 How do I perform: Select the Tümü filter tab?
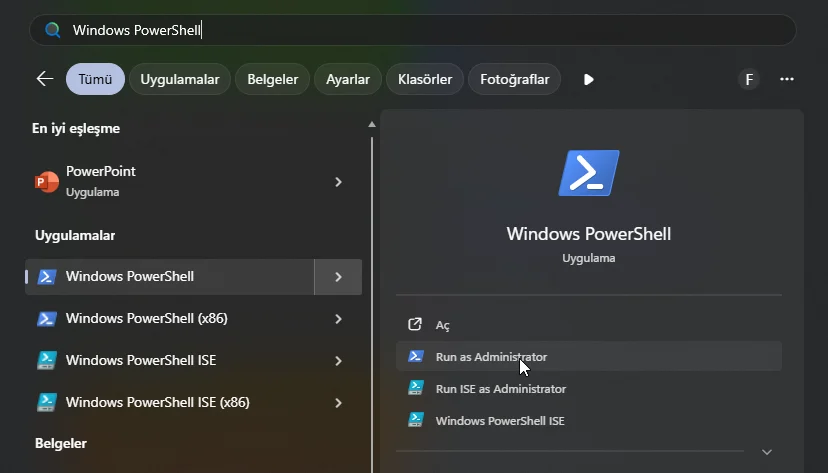coord(95,79)
